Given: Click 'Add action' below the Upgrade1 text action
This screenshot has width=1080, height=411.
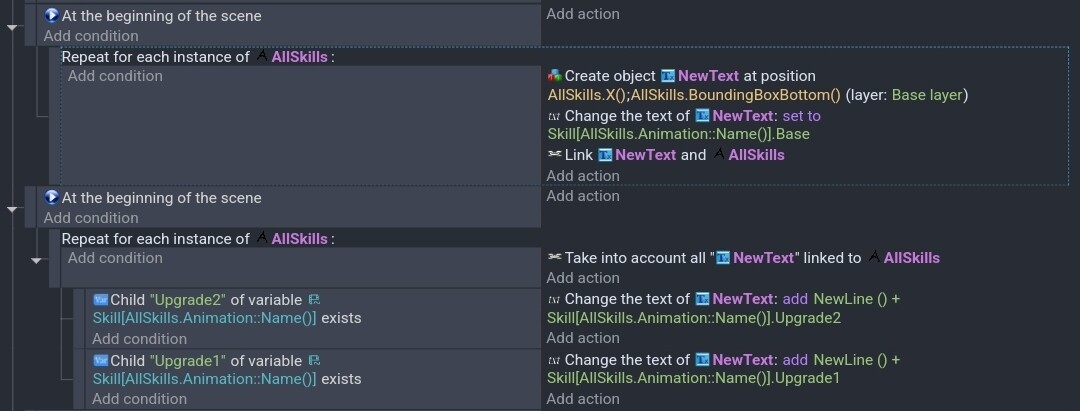Looking at the screenshot, I should (583, 399).
